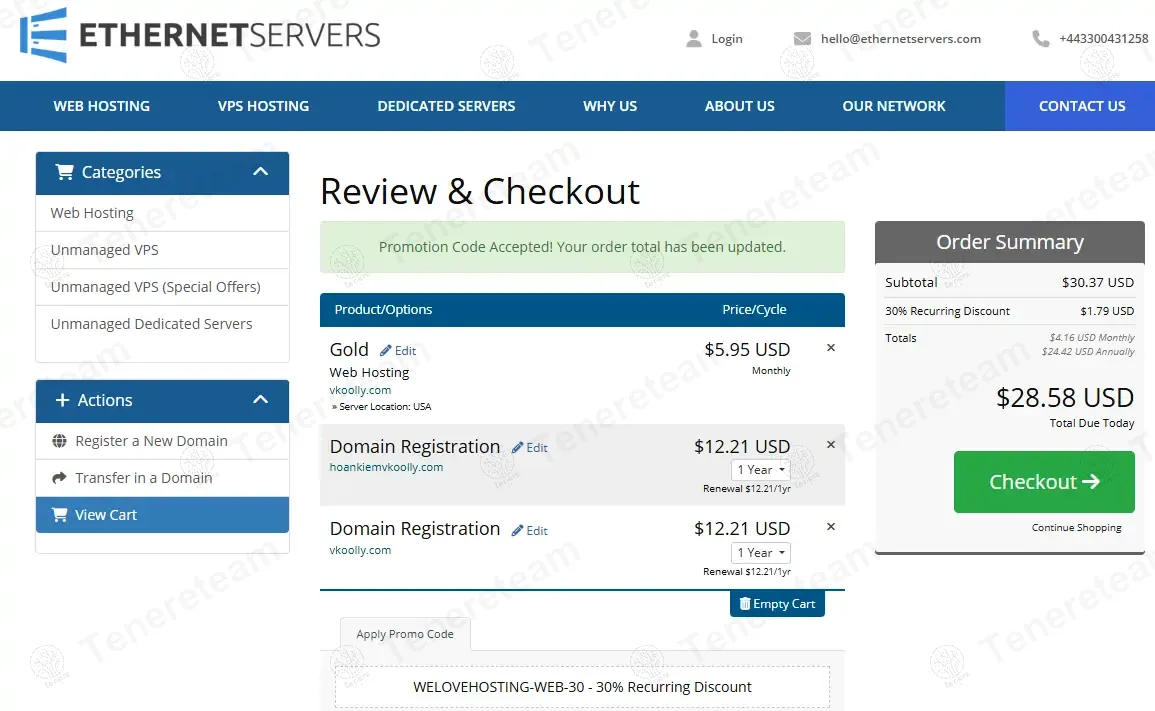This screenshot has height=711, width=1155.
Task: Open Unmanaged VPS (Special Offers) category
Action: pos(155,287)
